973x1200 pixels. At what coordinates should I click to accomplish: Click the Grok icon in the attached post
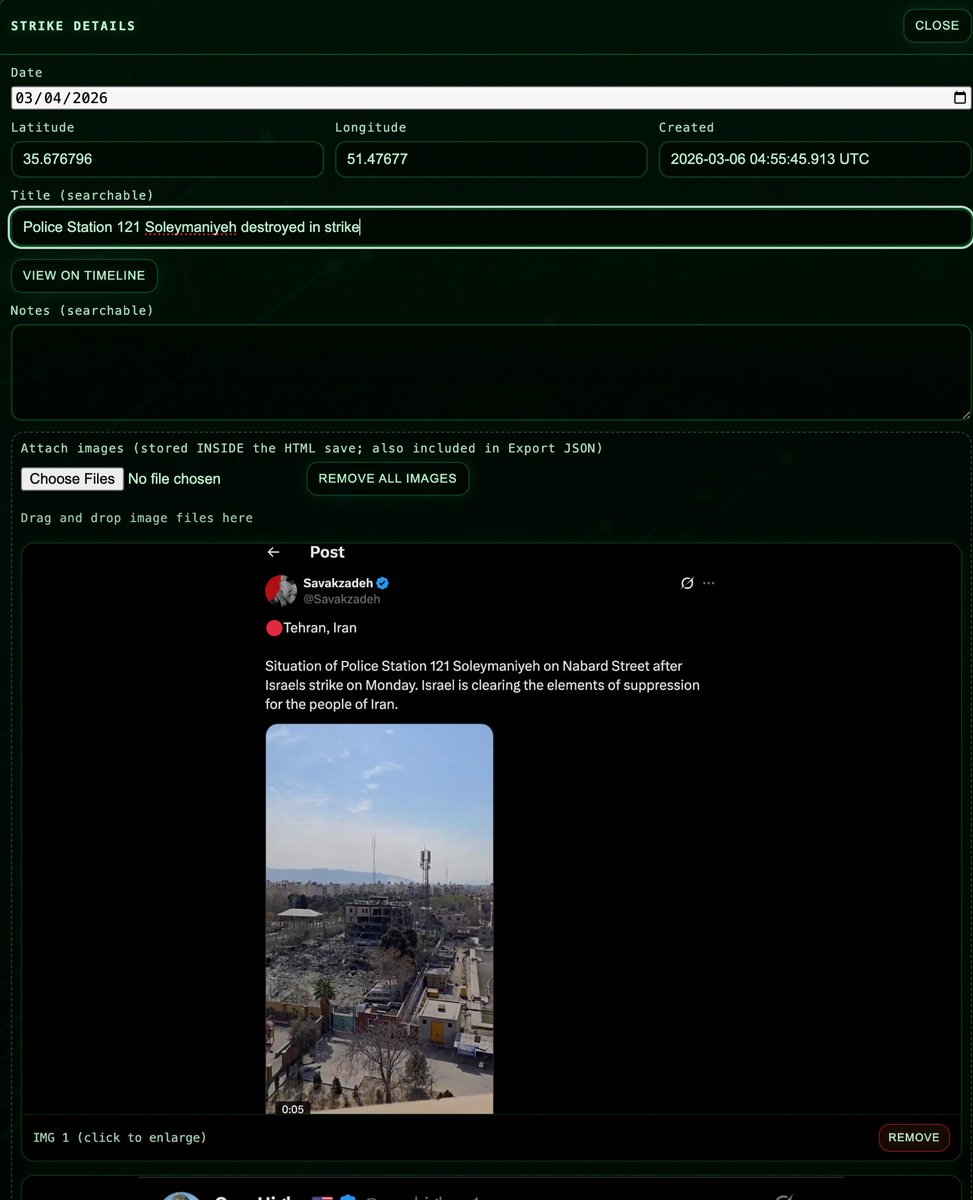686,582
